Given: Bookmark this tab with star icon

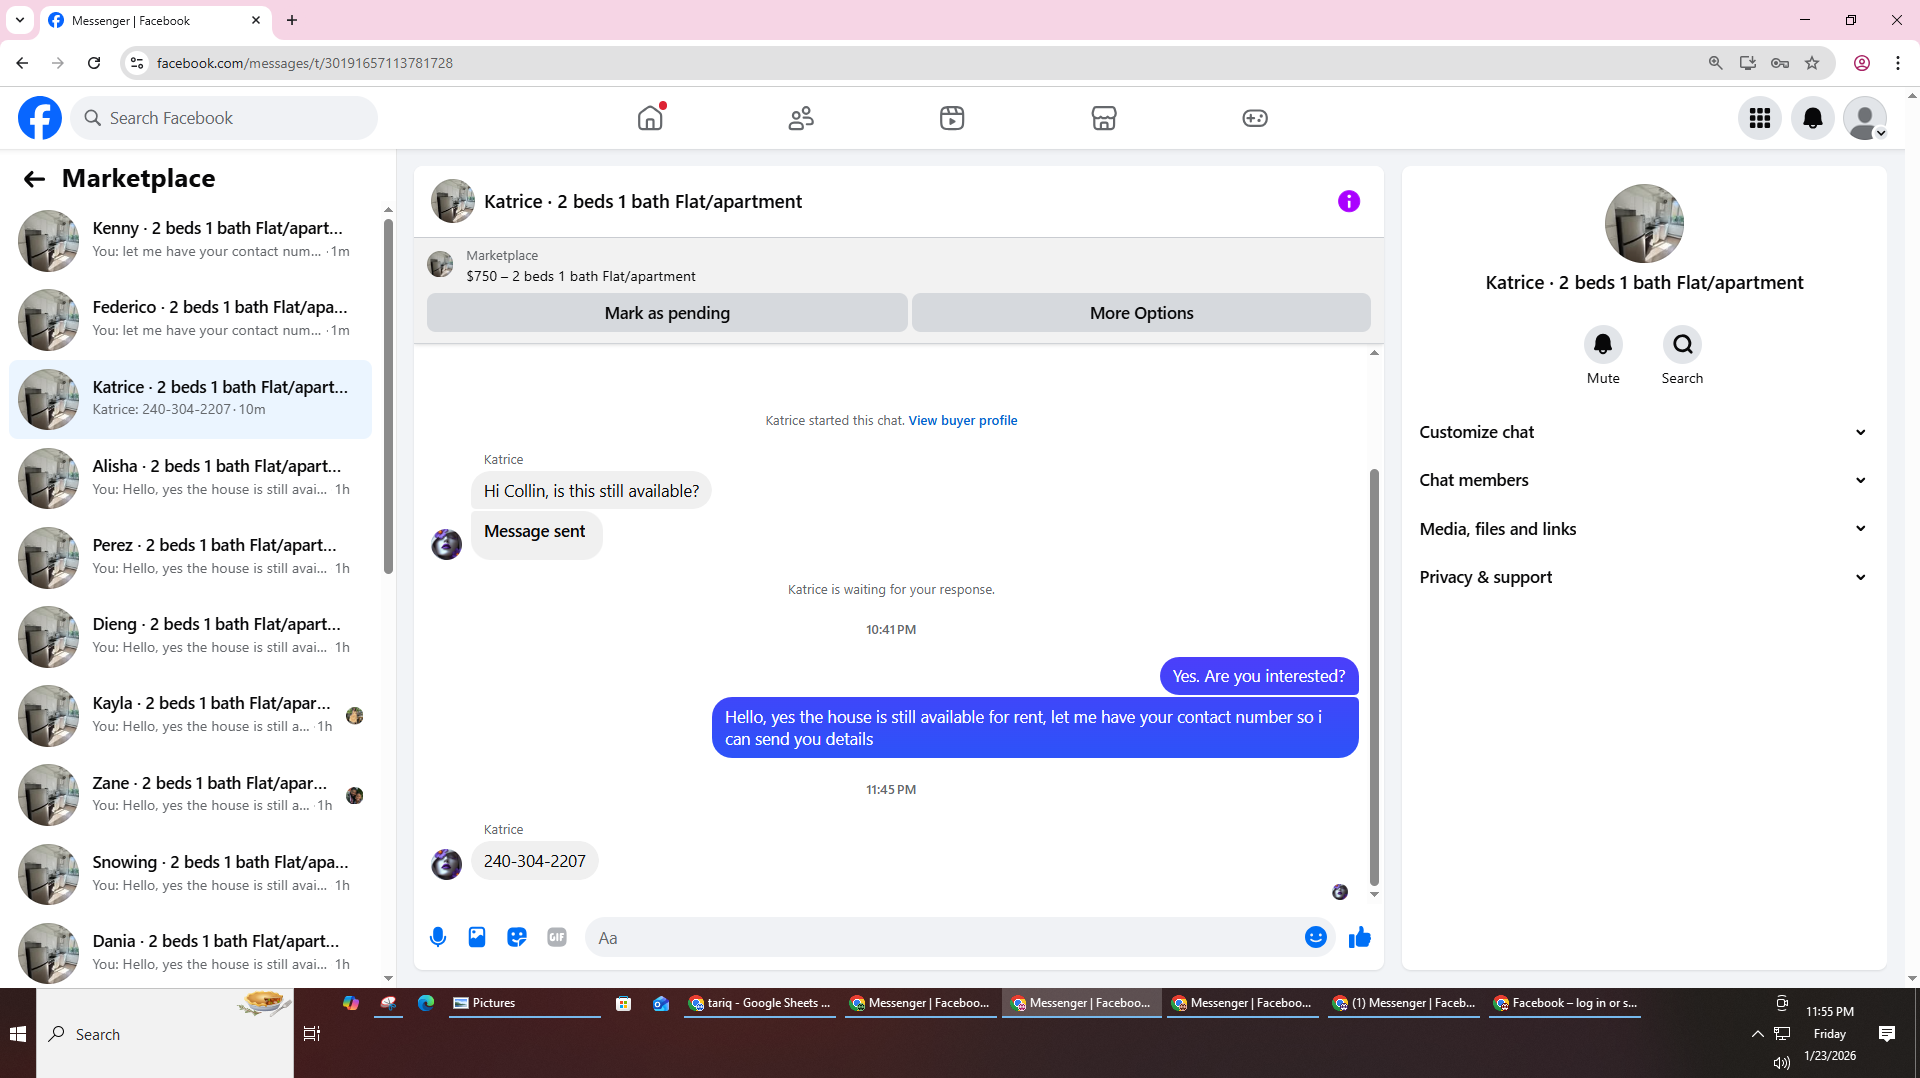Looking at the screenshot, I should pyautogui.click(x=1812, y=63).
